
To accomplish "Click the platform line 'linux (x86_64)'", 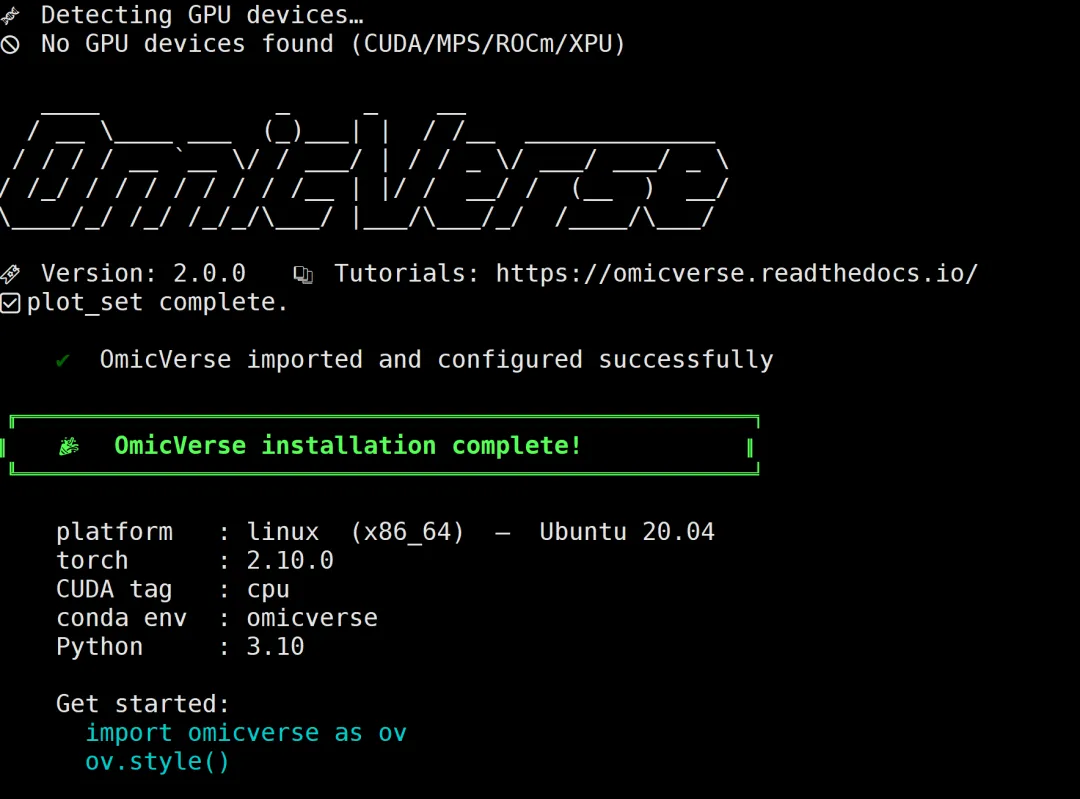I will [x=355, y=532].
